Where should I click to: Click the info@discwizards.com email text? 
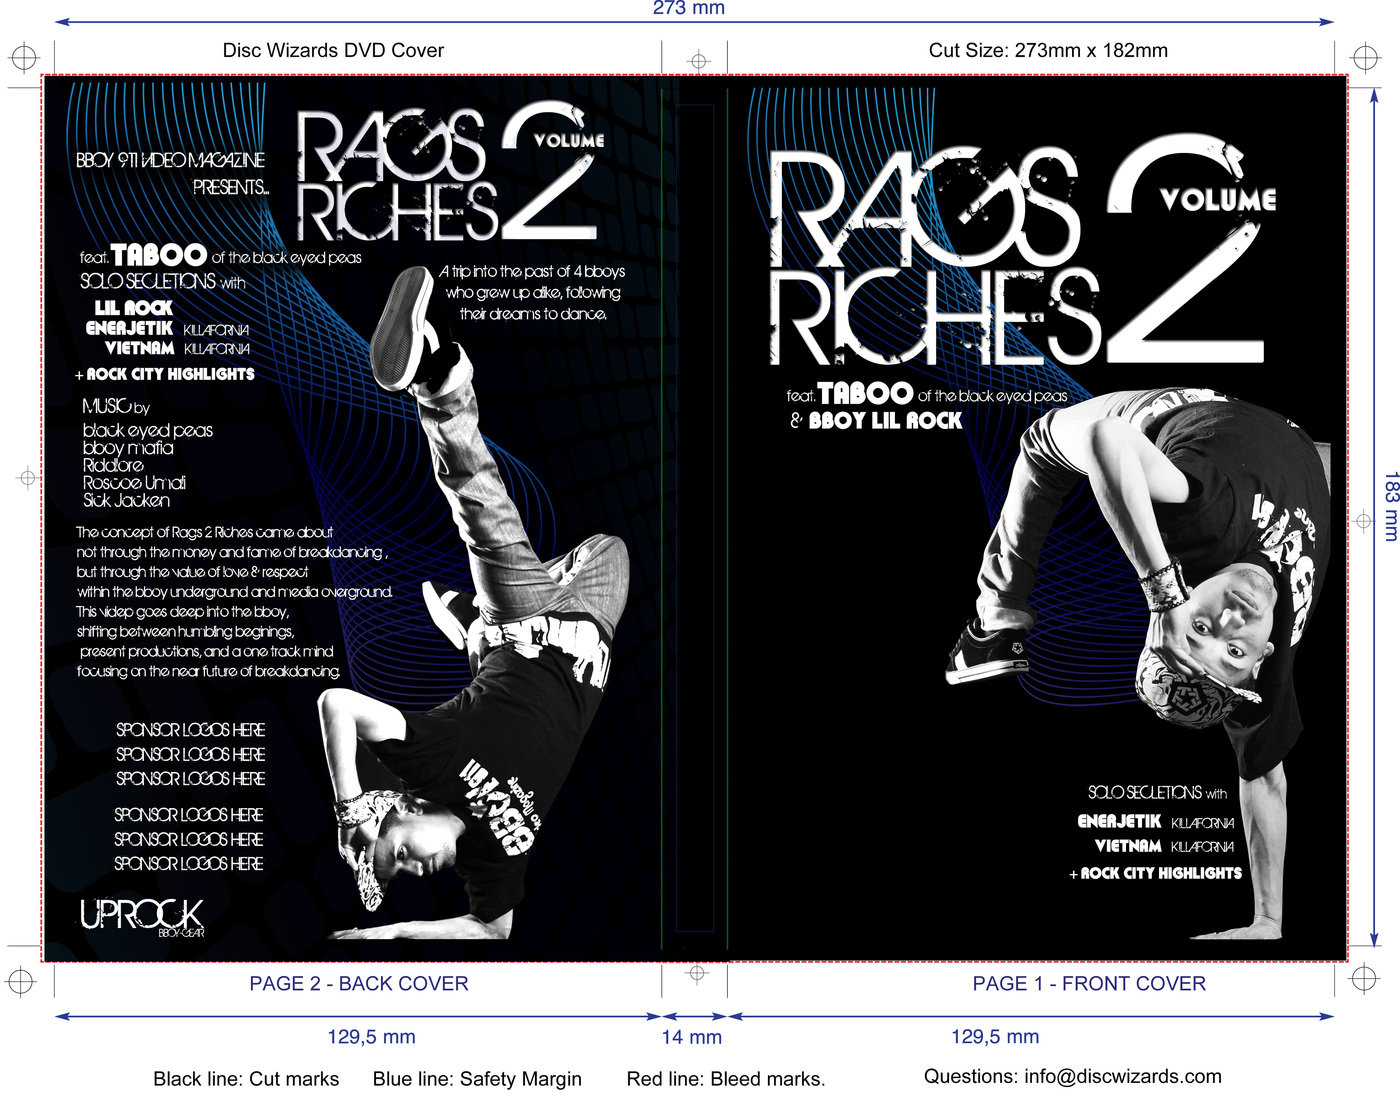tap(1123, 1076)
